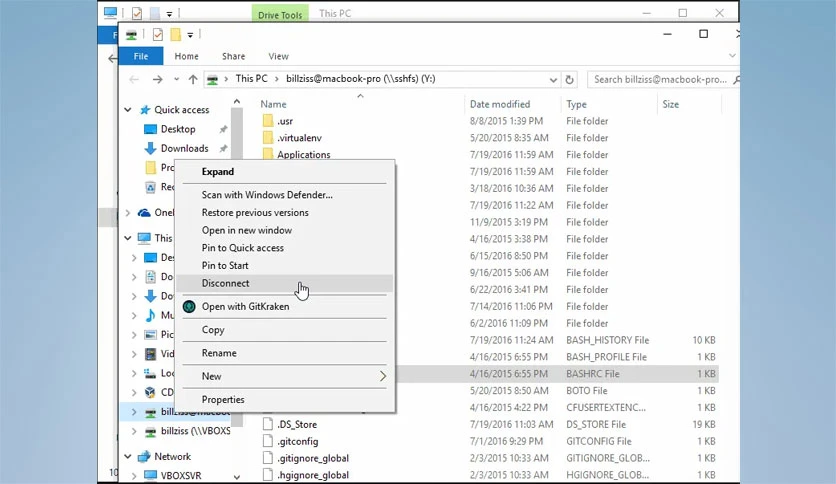Screen dimensions: 836x484
Task: Select the .virtualenv folder
Action: point(299,138)
